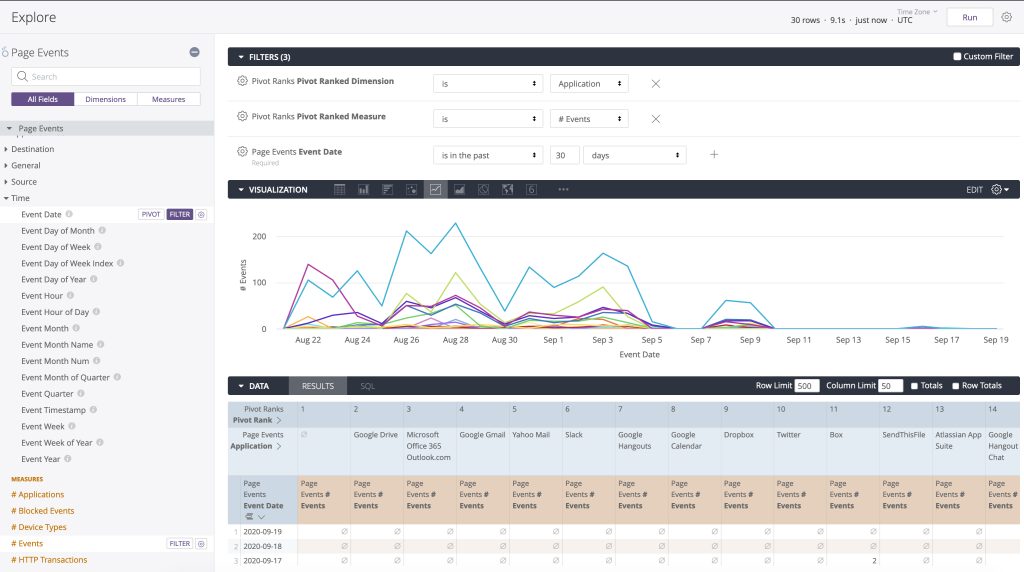1024x572 pixels.
Task: Select the column chart visualization icon
Action: click(x=363, y=189)
